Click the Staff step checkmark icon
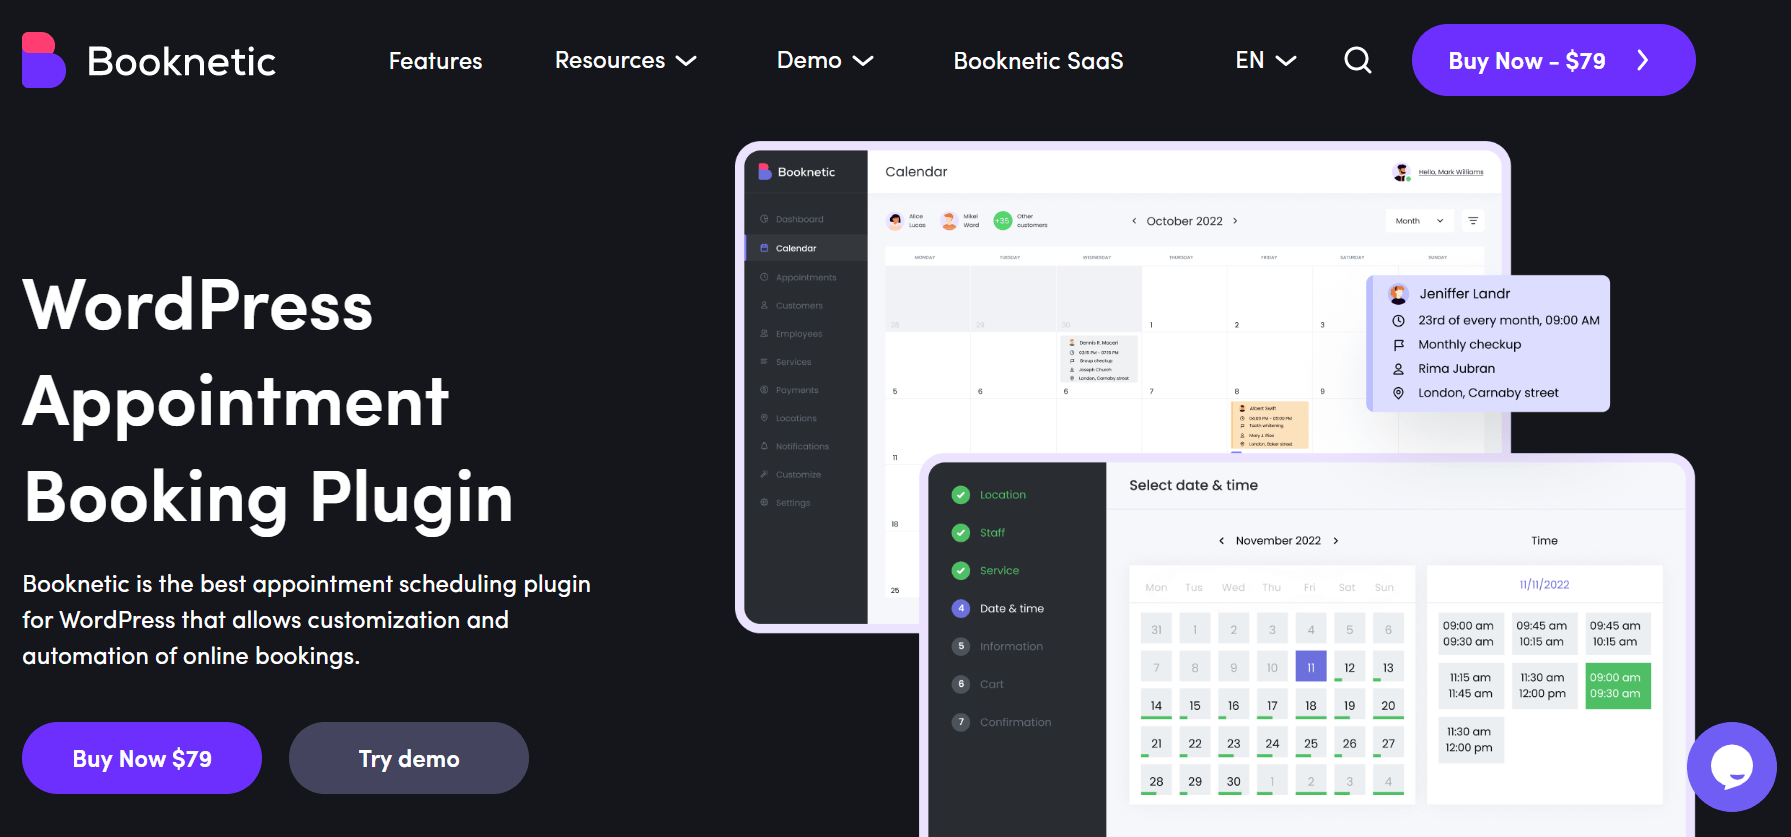The image size is (1791, 837). click(961, 533)
